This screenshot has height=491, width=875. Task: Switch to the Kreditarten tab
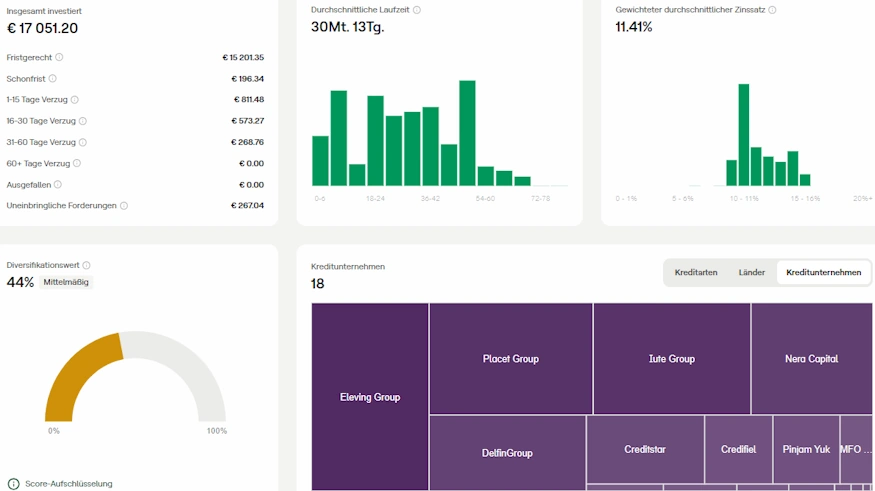tap(696, 272)
